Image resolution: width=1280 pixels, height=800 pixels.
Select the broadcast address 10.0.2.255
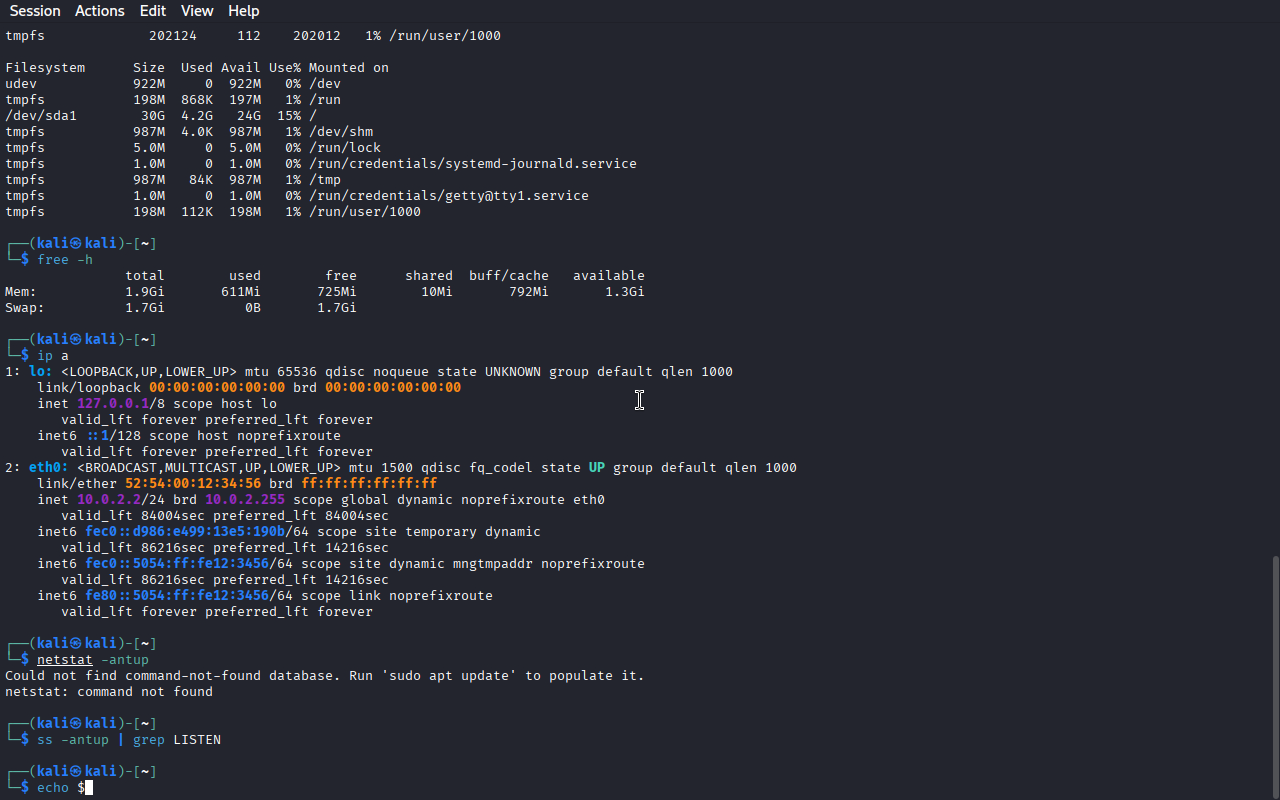[x=245, y=500]
